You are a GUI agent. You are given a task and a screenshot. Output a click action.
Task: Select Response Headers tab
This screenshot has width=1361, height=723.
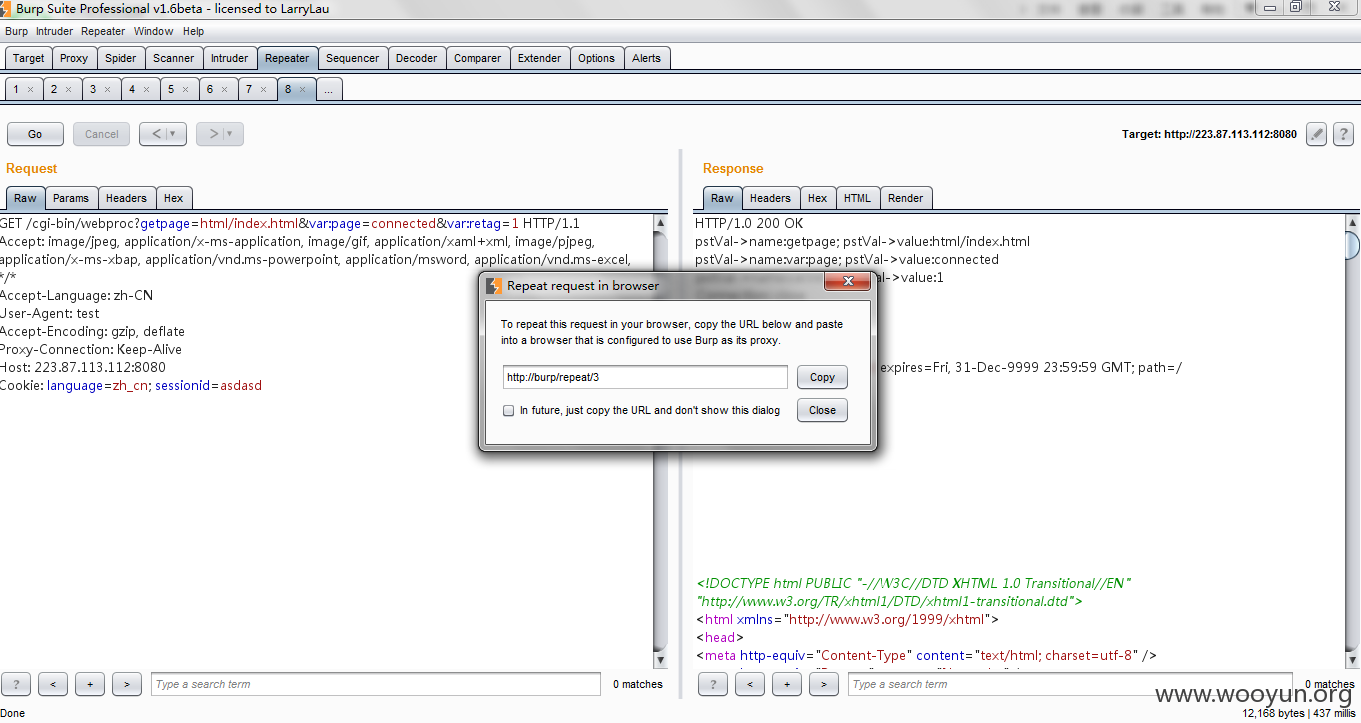(x=770, y=198)
